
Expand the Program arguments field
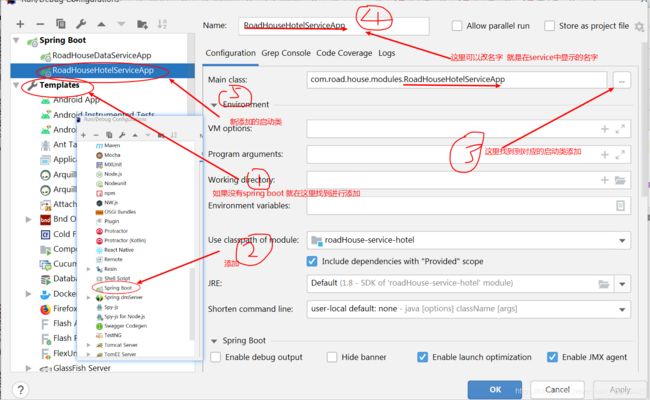pyautogui.click(x=620, y=155)
